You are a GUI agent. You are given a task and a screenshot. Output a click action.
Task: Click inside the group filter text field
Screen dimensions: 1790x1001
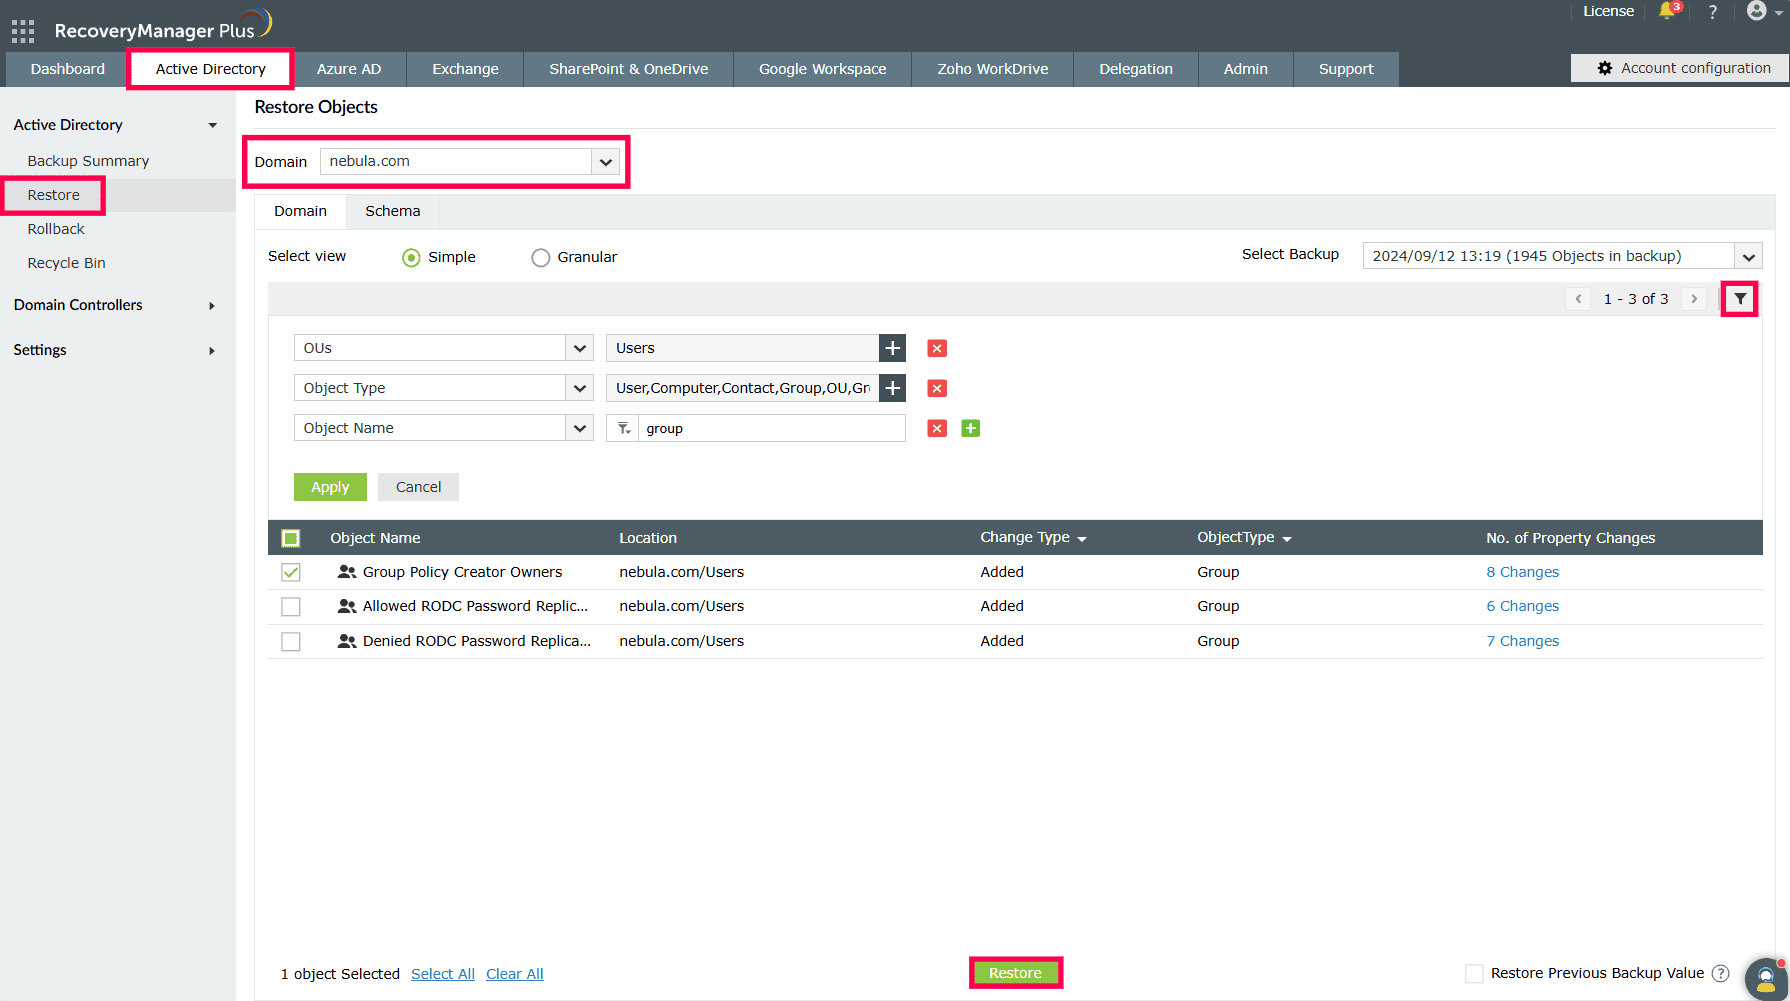click(x=770, y=428)
